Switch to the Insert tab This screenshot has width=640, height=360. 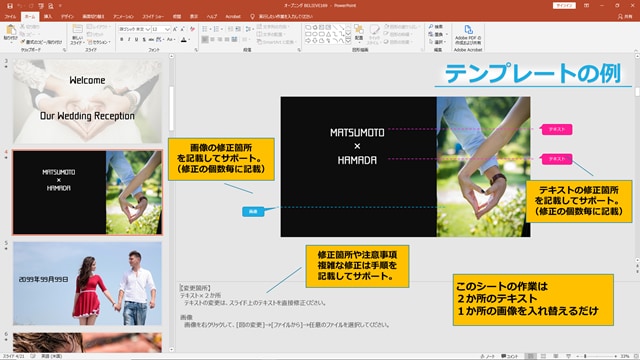click(48, 17)
